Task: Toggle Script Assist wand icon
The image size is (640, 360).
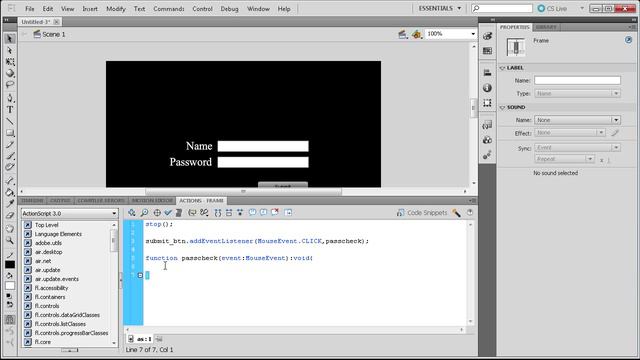Action: 456,213
